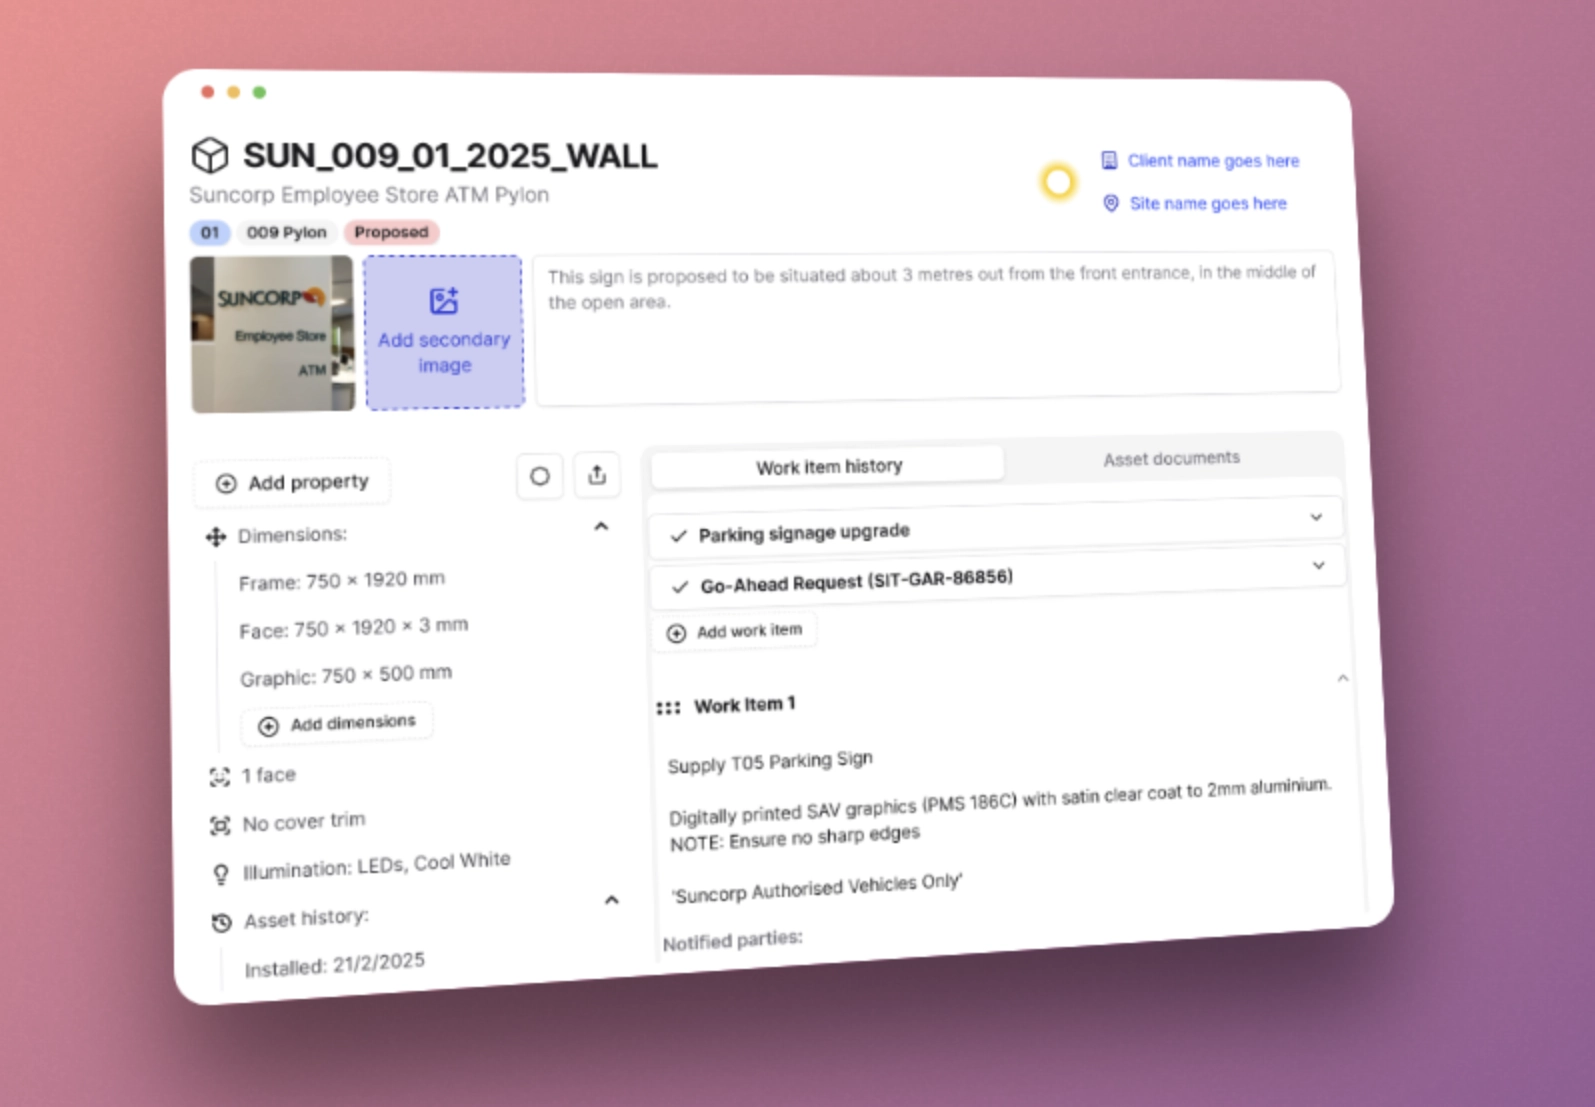Click the checkmark on Parking signage upgrade
Viewport: 1595px width, 1107px height.
pyautogui.click(x=678, y=536)
